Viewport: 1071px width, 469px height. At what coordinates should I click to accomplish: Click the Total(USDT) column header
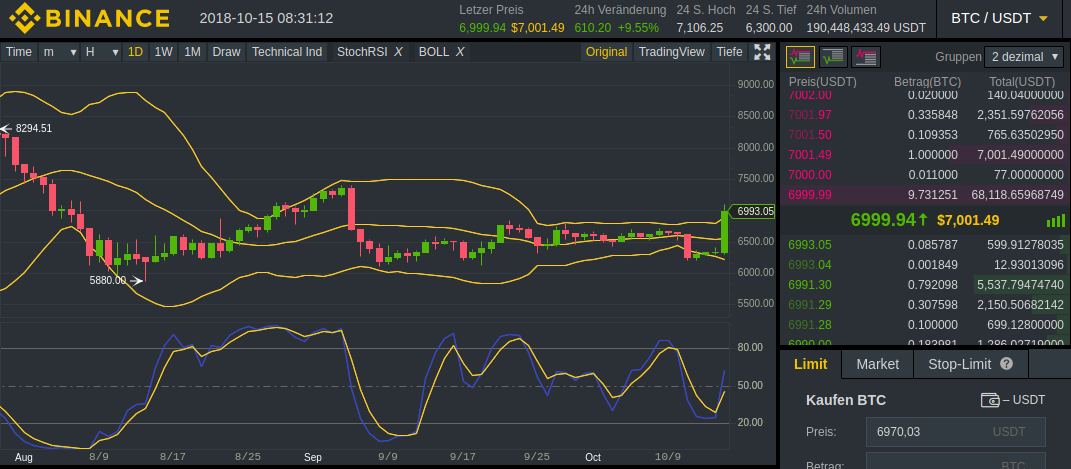coord(1022,82)
